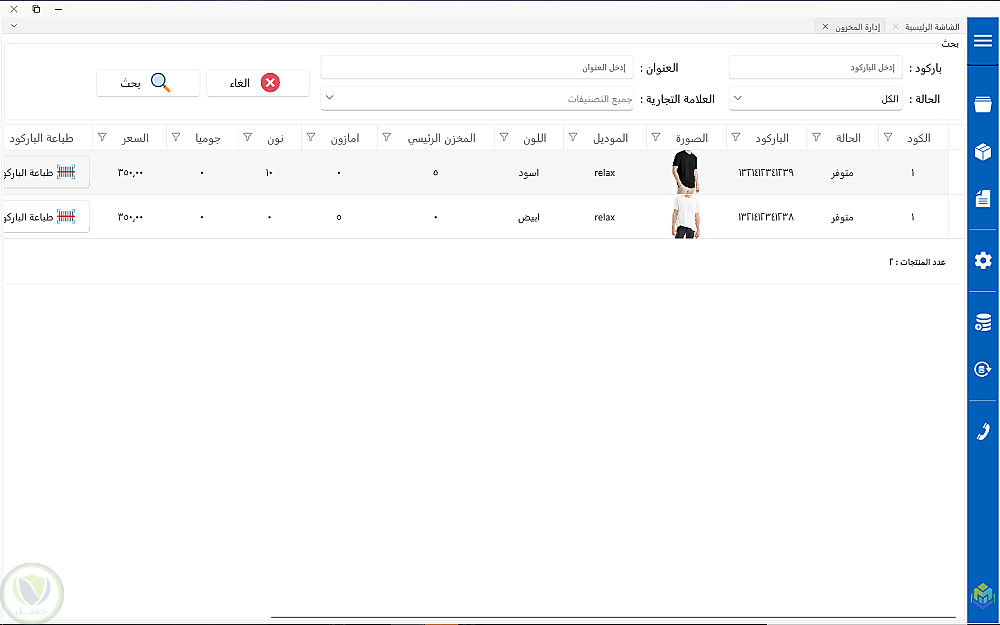This screenshot has height=625, width=1000.
Task: Filter the الحالة column
Action: tap(816, 137)
